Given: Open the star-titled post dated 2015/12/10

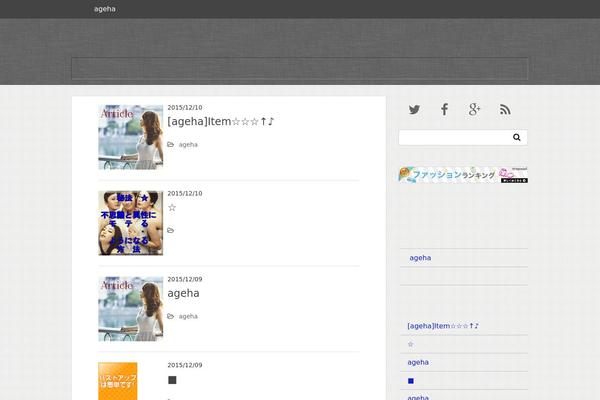Looking at the screenshot, I should coord(172,208).
